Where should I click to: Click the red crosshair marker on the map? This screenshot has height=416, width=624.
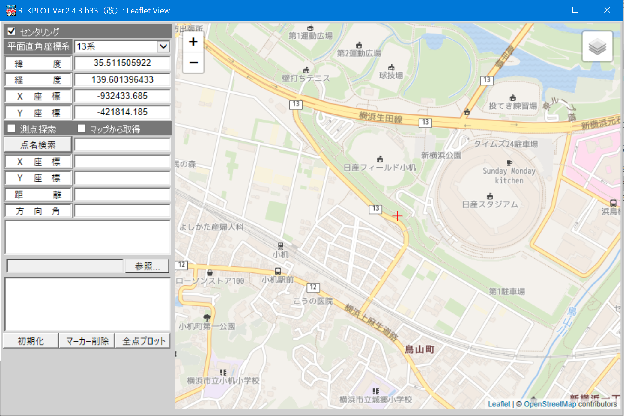pyautogui.click(x=397, y=216)
